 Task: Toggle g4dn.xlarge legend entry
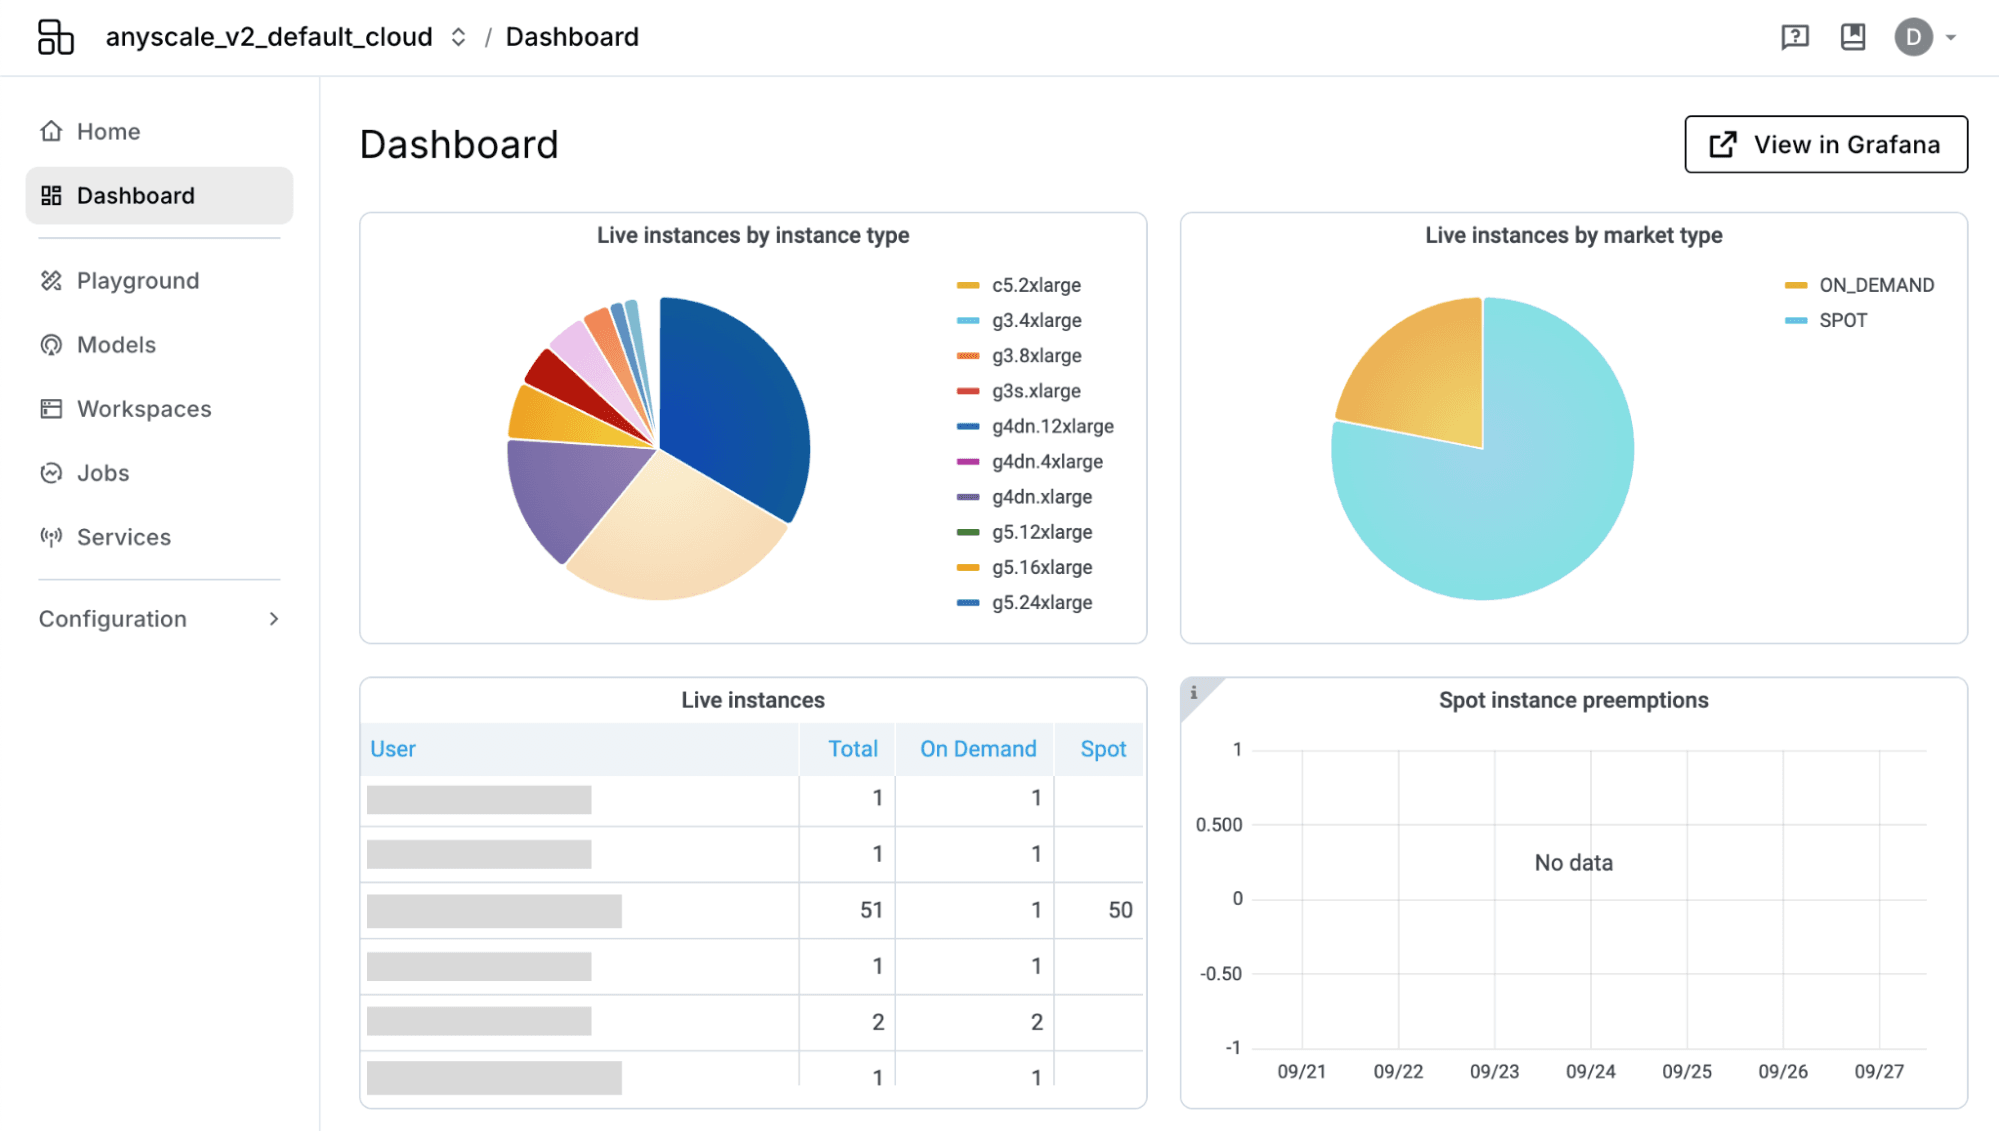click(x=1024, y=496)
